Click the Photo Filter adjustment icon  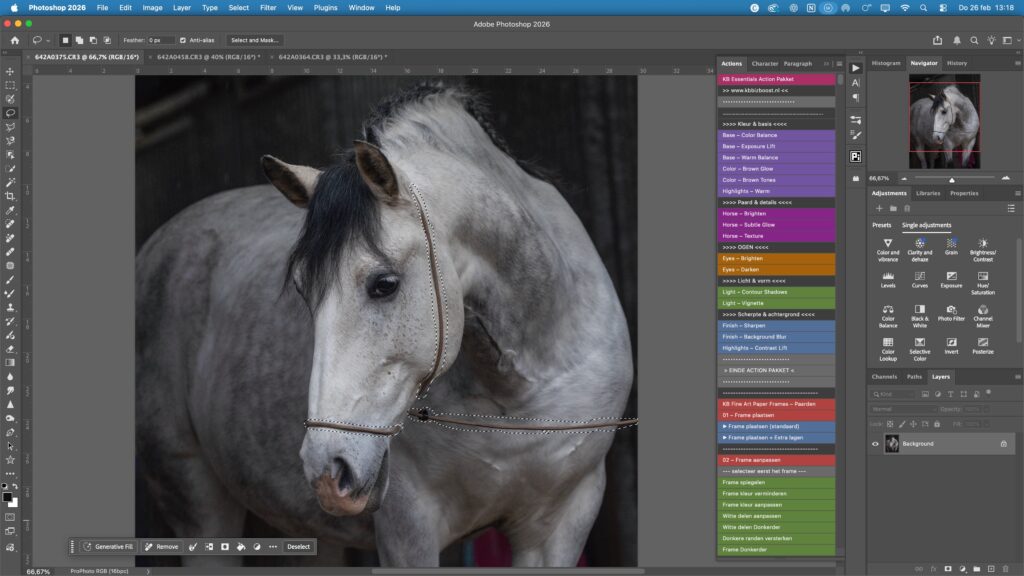[951, 310]
